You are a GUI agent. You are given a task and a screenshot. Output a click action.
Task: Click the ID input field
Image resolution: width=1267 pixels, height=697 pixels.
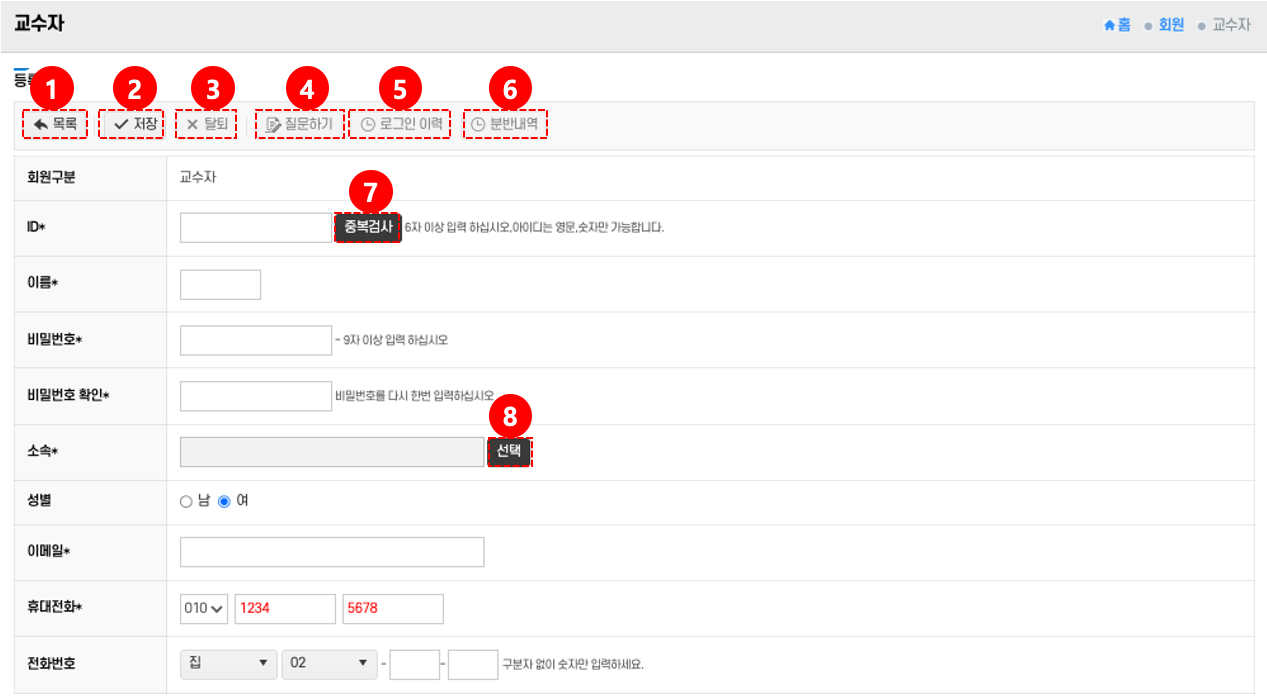(255, 228)
